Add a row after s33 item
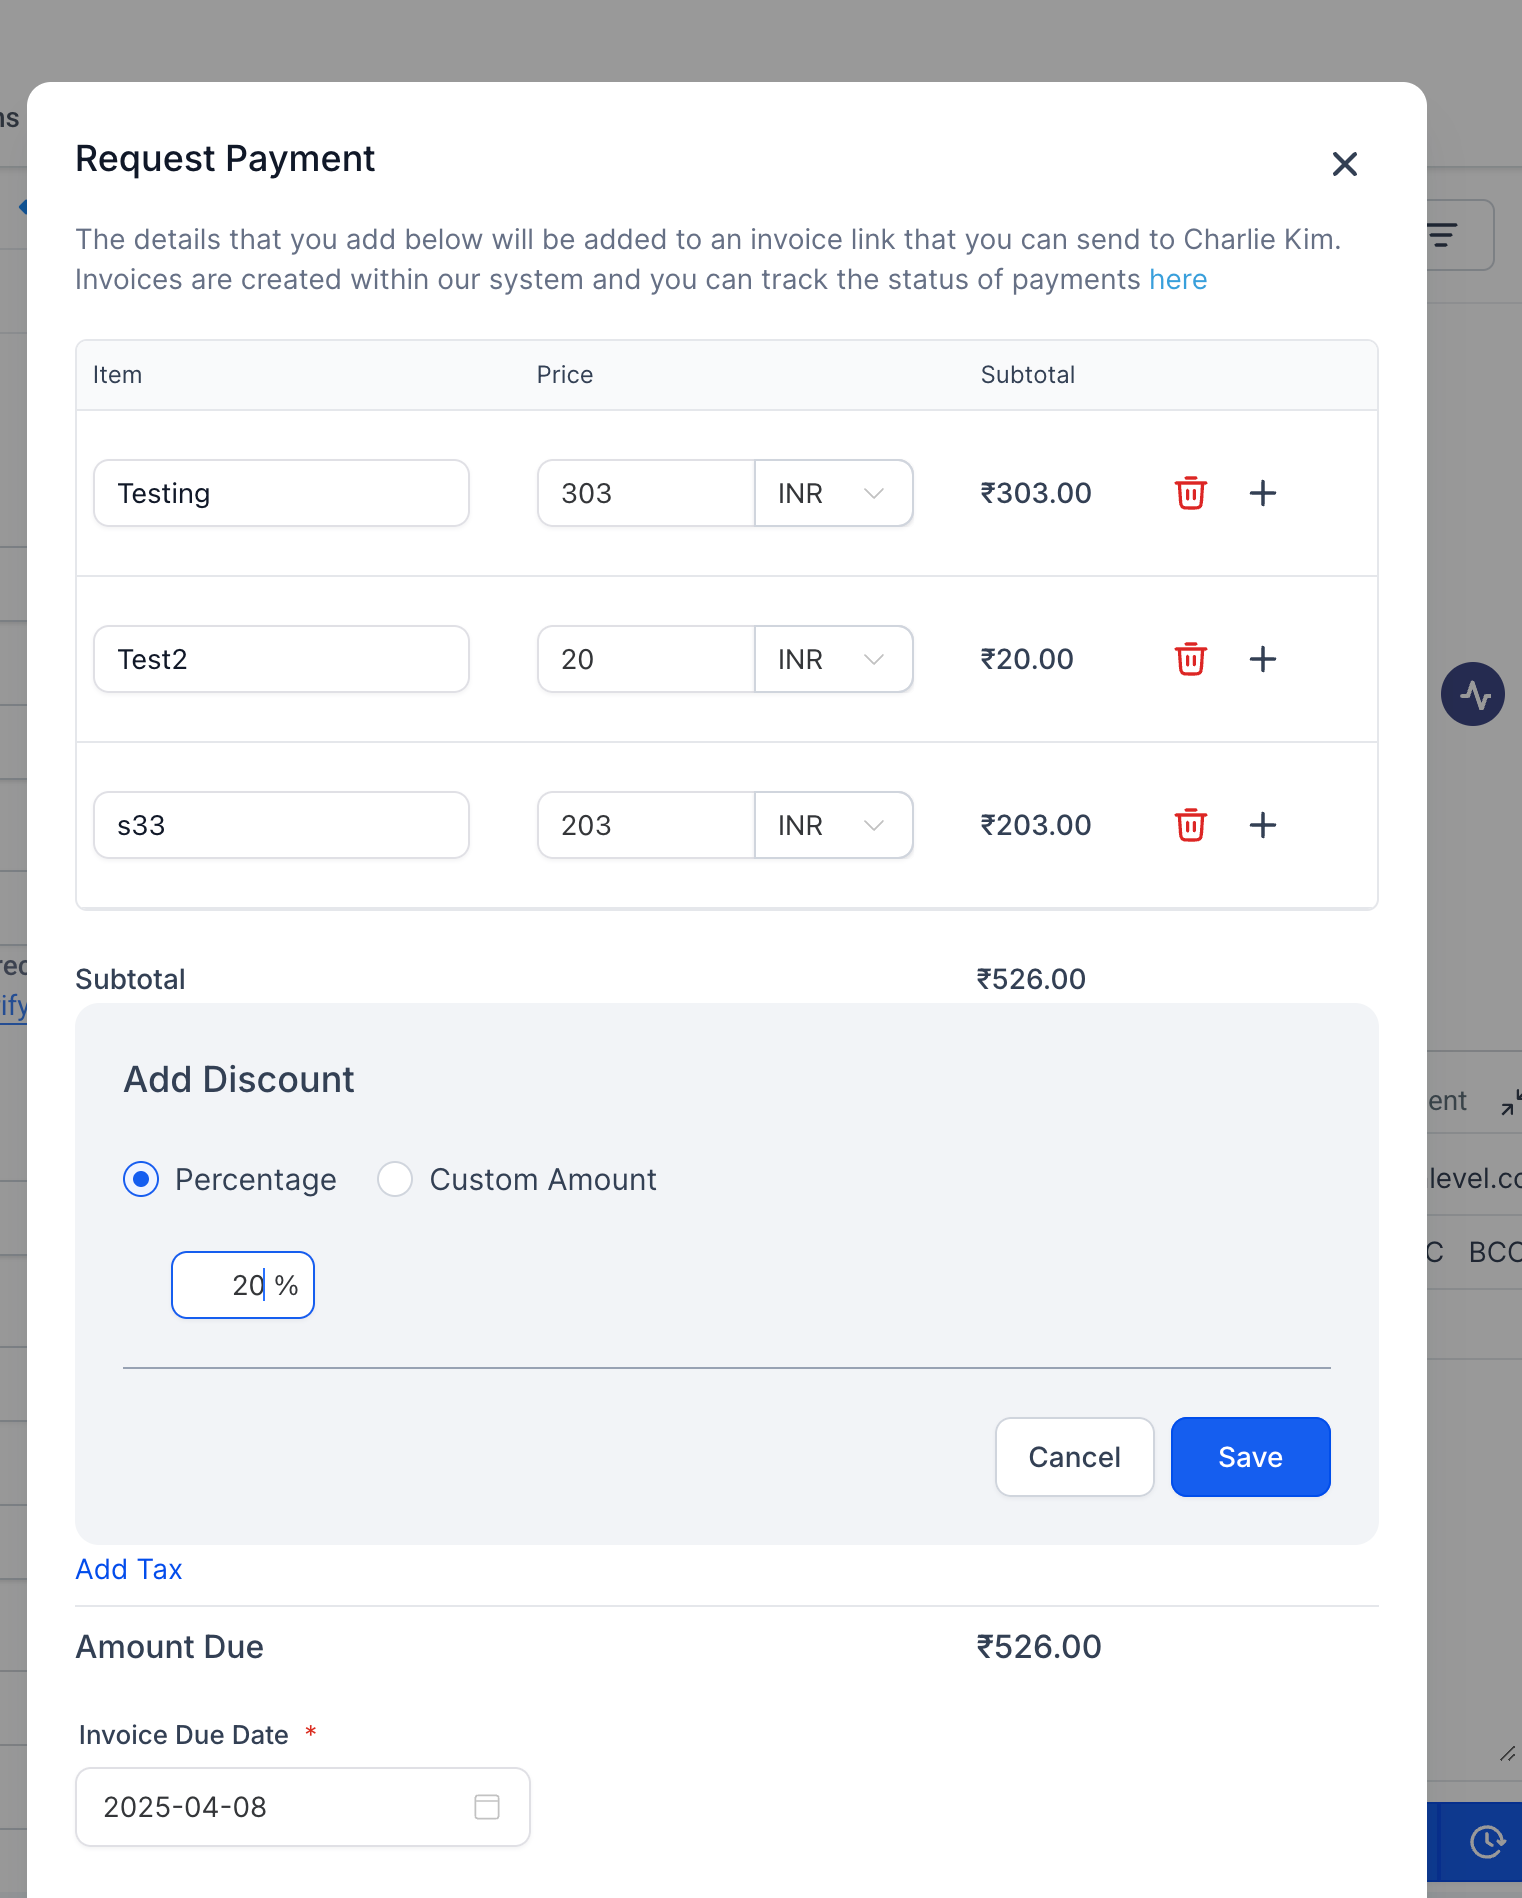The width and height of the screenshot is (1522, 1898). point(1263,825)
